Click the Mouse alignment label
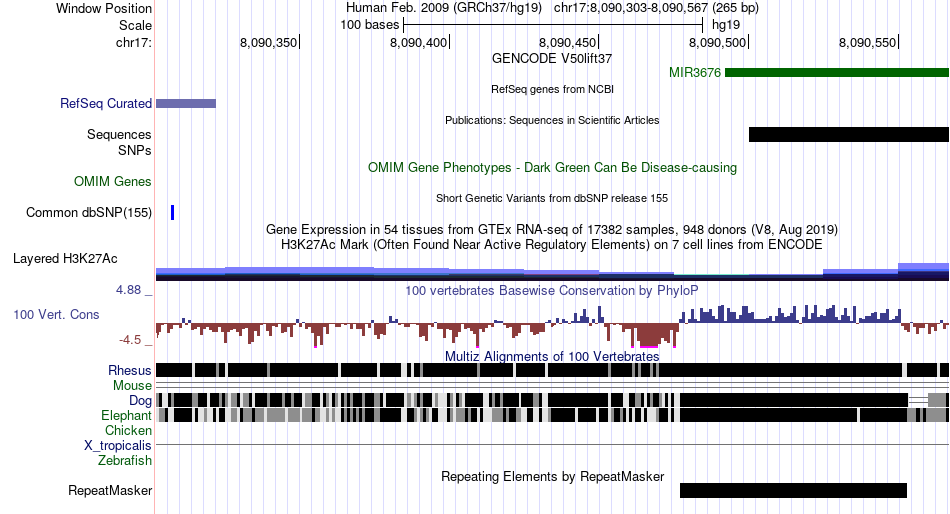Image resolution: width=950 pixels, height=514 pixels. [x=132, y=386]
